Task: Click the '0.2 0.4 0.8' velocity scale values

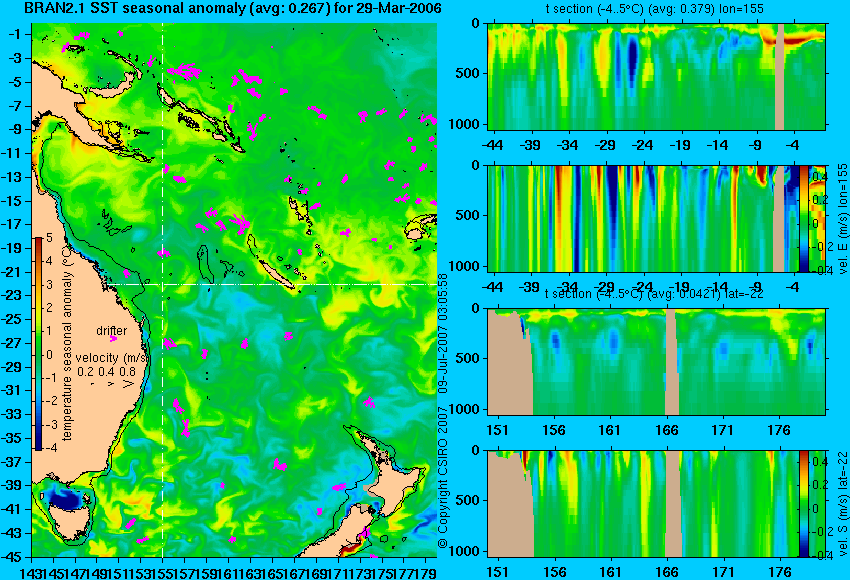Action: 106,372
